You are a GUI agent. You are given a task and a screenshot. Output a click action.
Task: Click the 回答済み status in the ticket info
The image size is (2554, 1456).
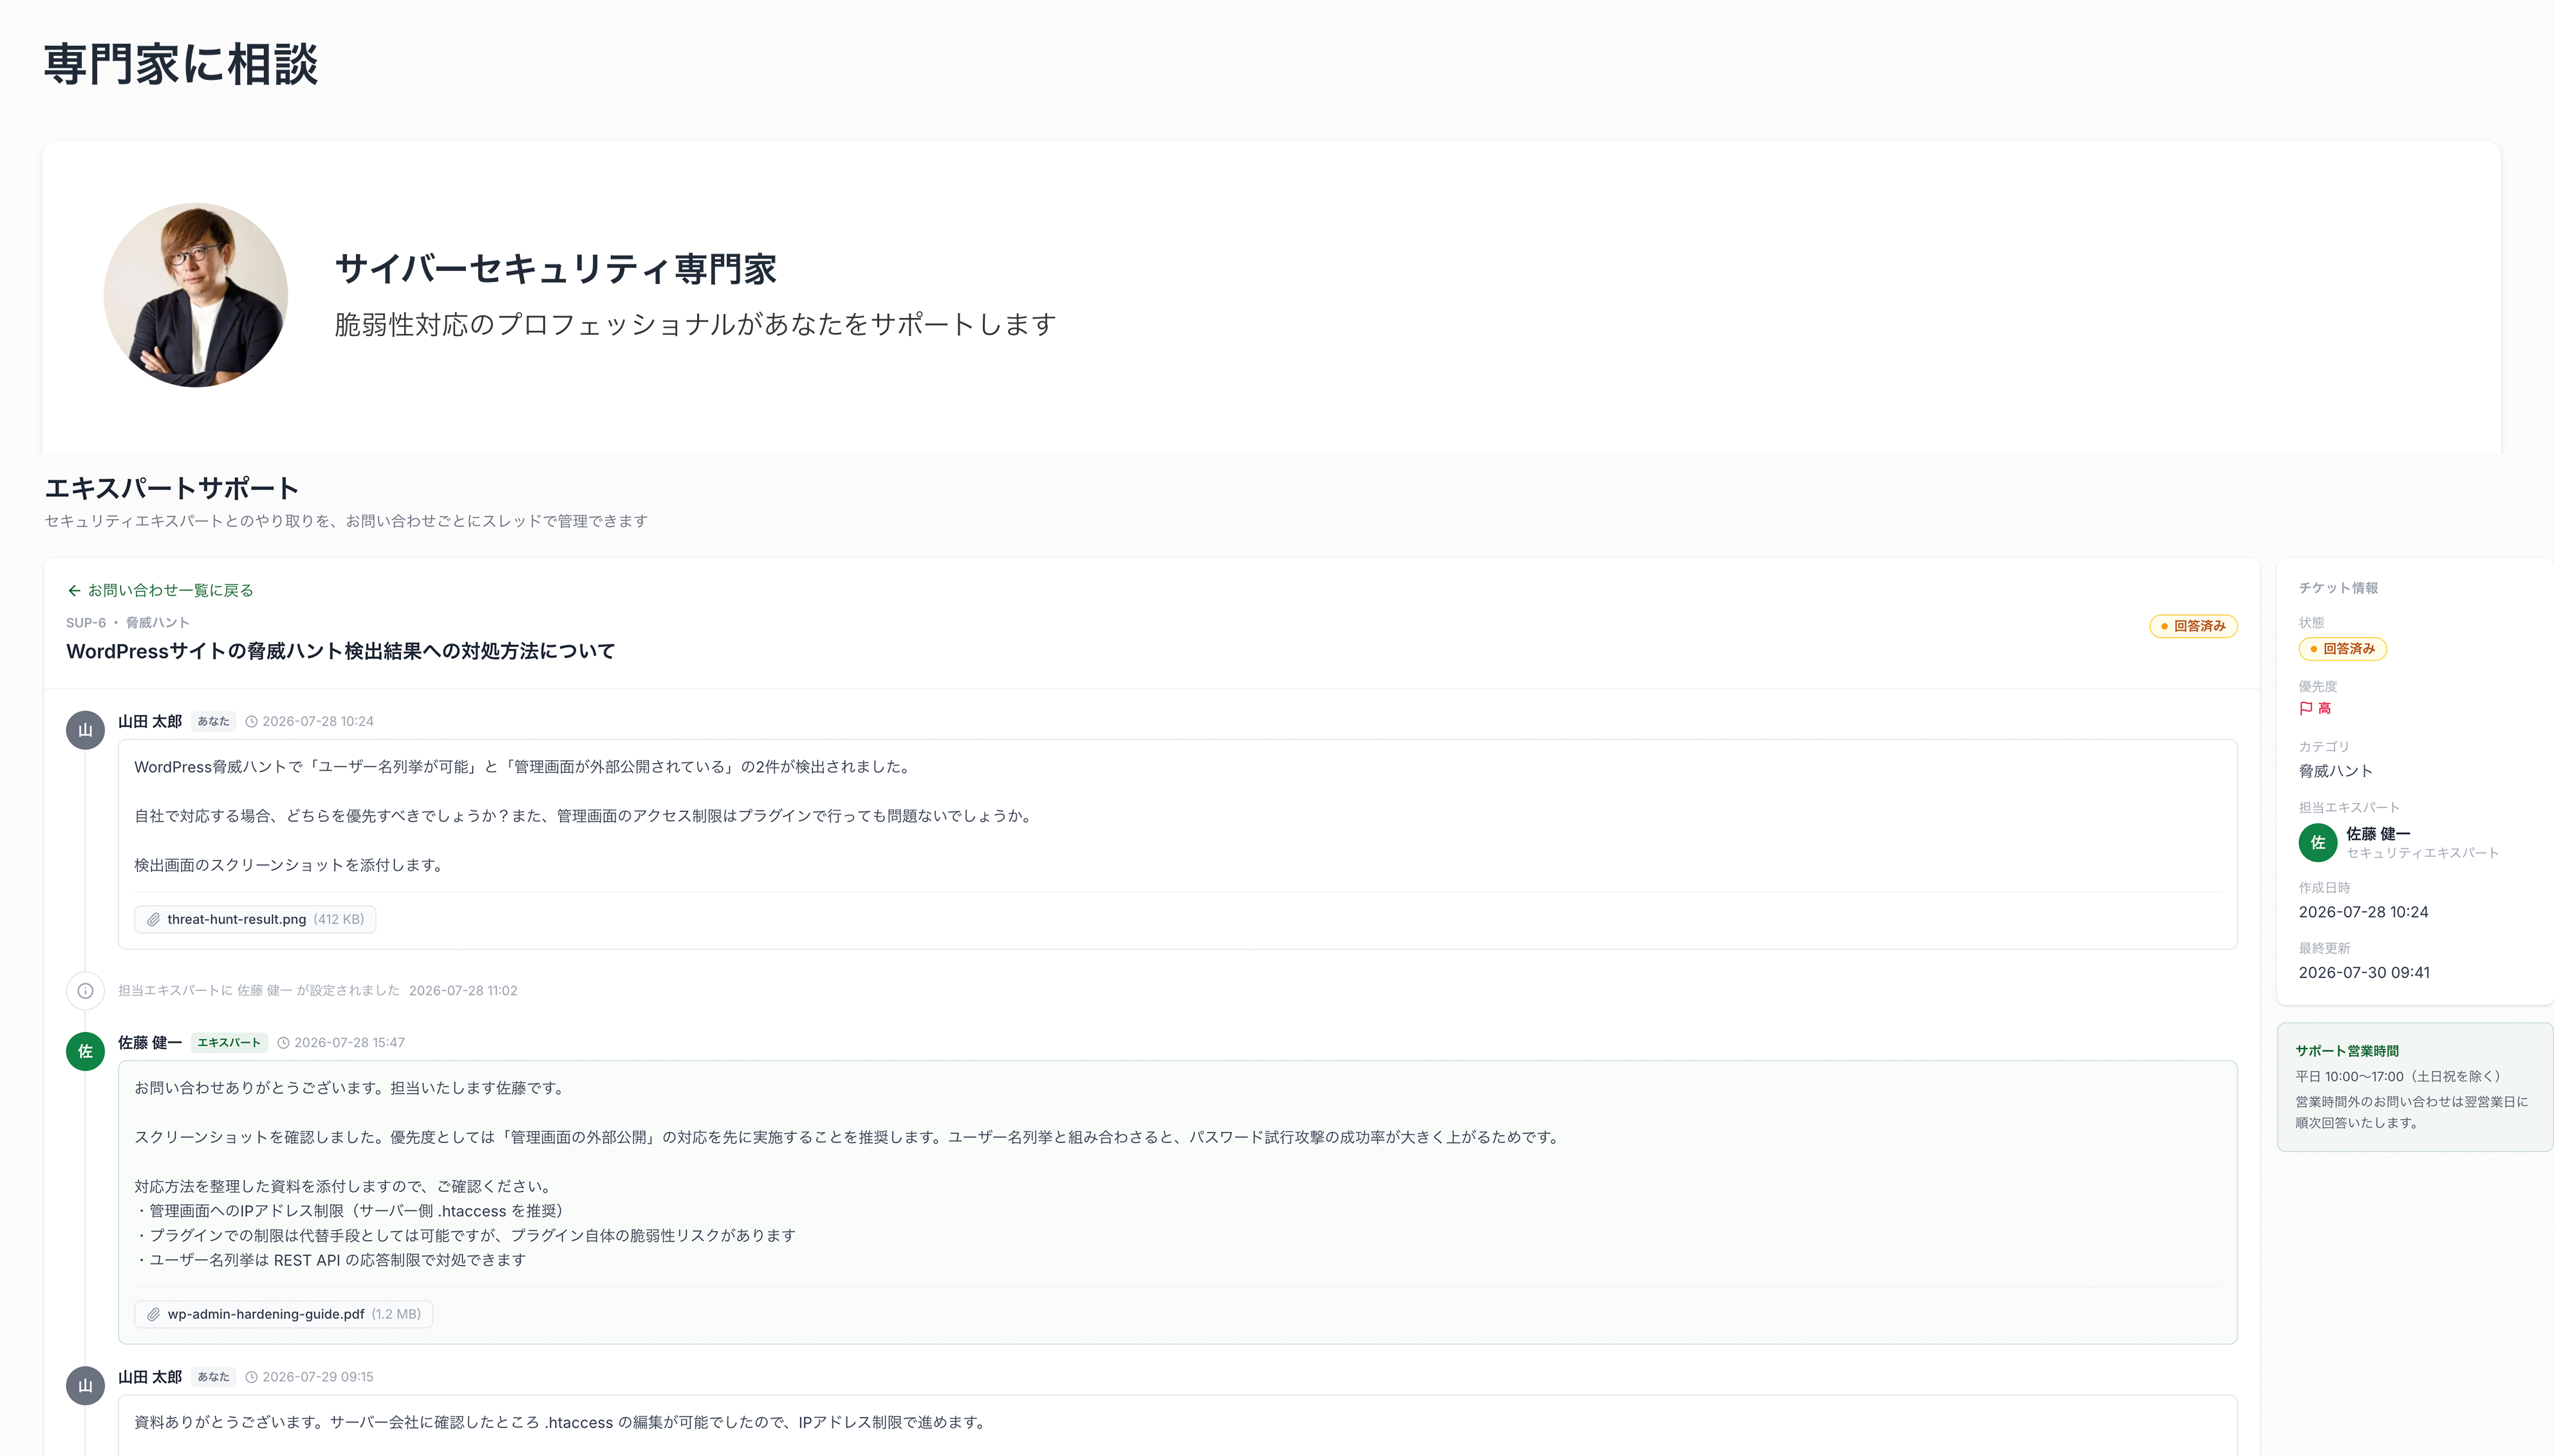point(2342,649)
